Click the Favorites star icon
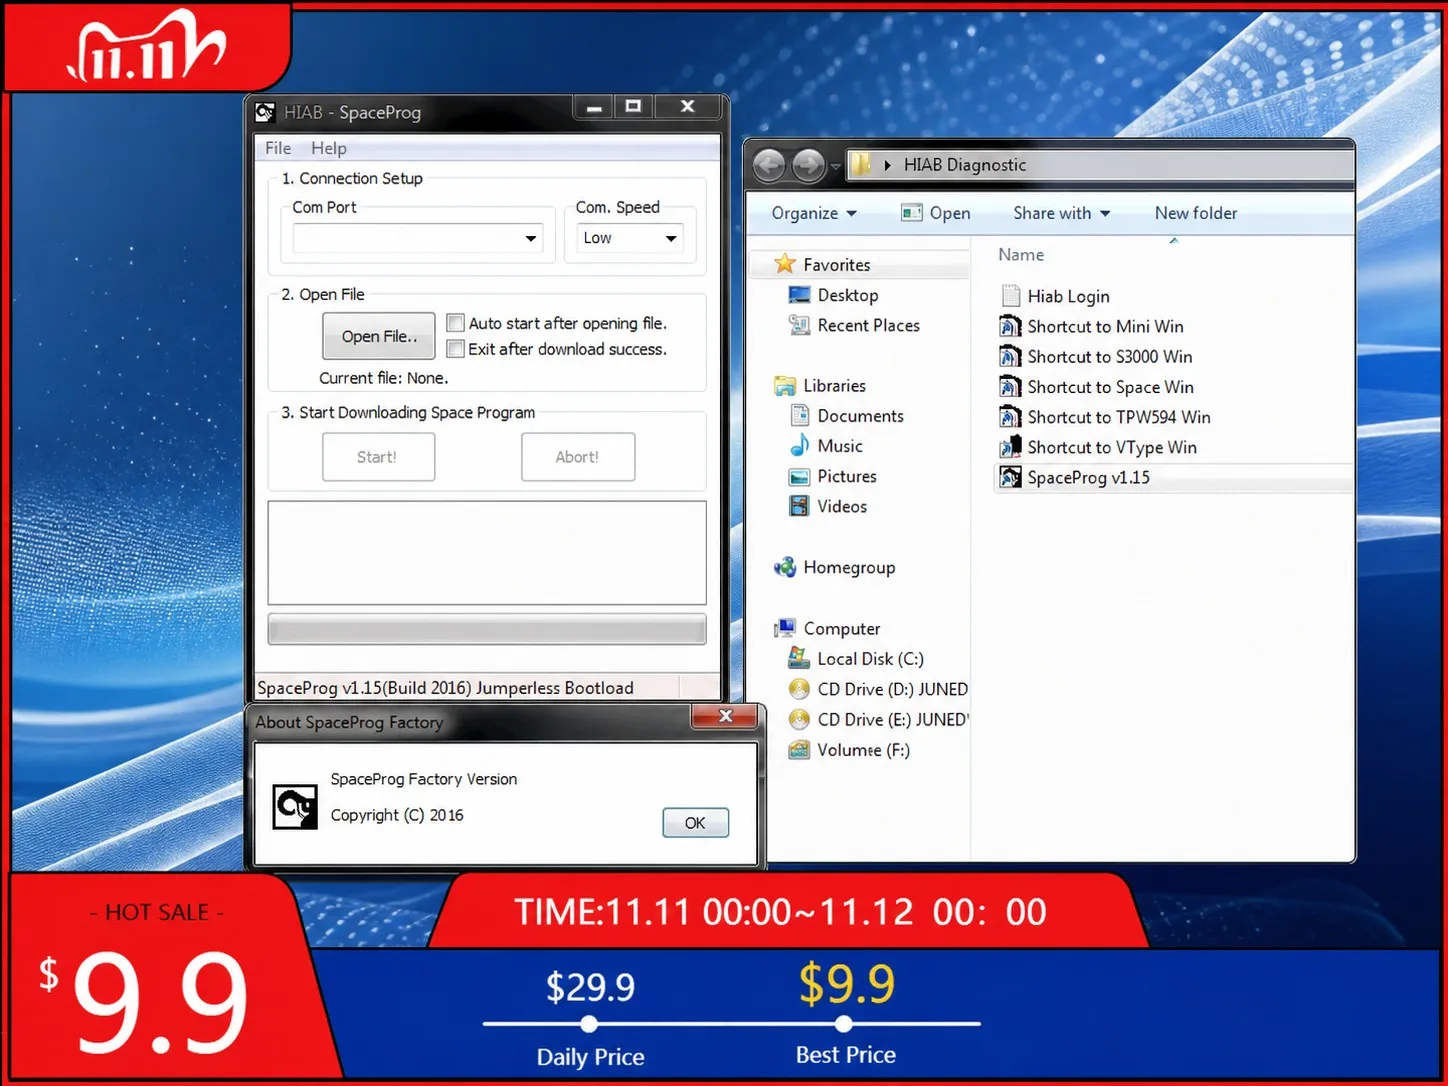 pos(785,264)
